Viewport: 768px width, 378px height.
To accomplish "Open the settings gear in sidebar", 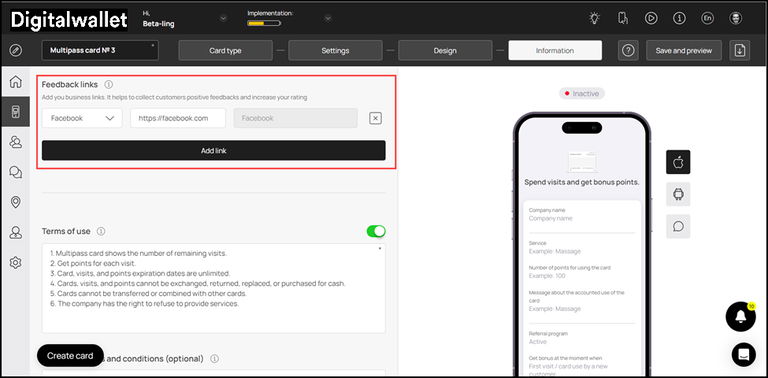I will (16, 262).
